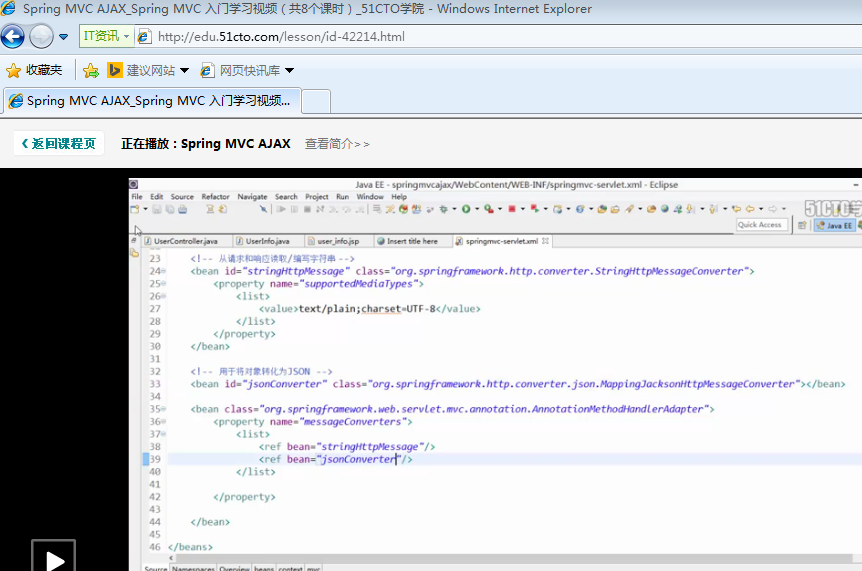
Task: Click the video play button
Action: [x=53, y=556]
